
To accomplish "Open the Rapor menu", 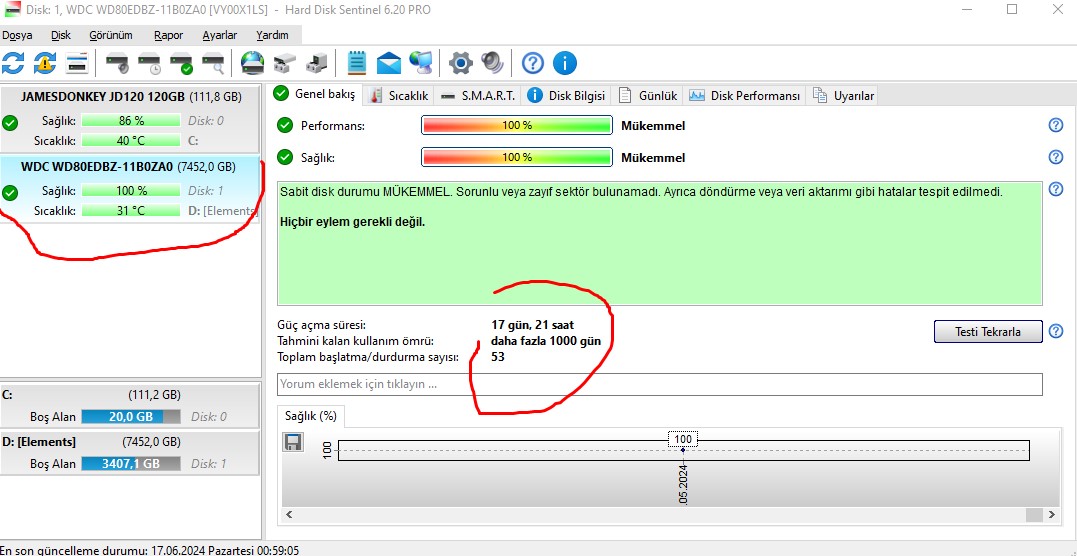I will tap(168, 35).
